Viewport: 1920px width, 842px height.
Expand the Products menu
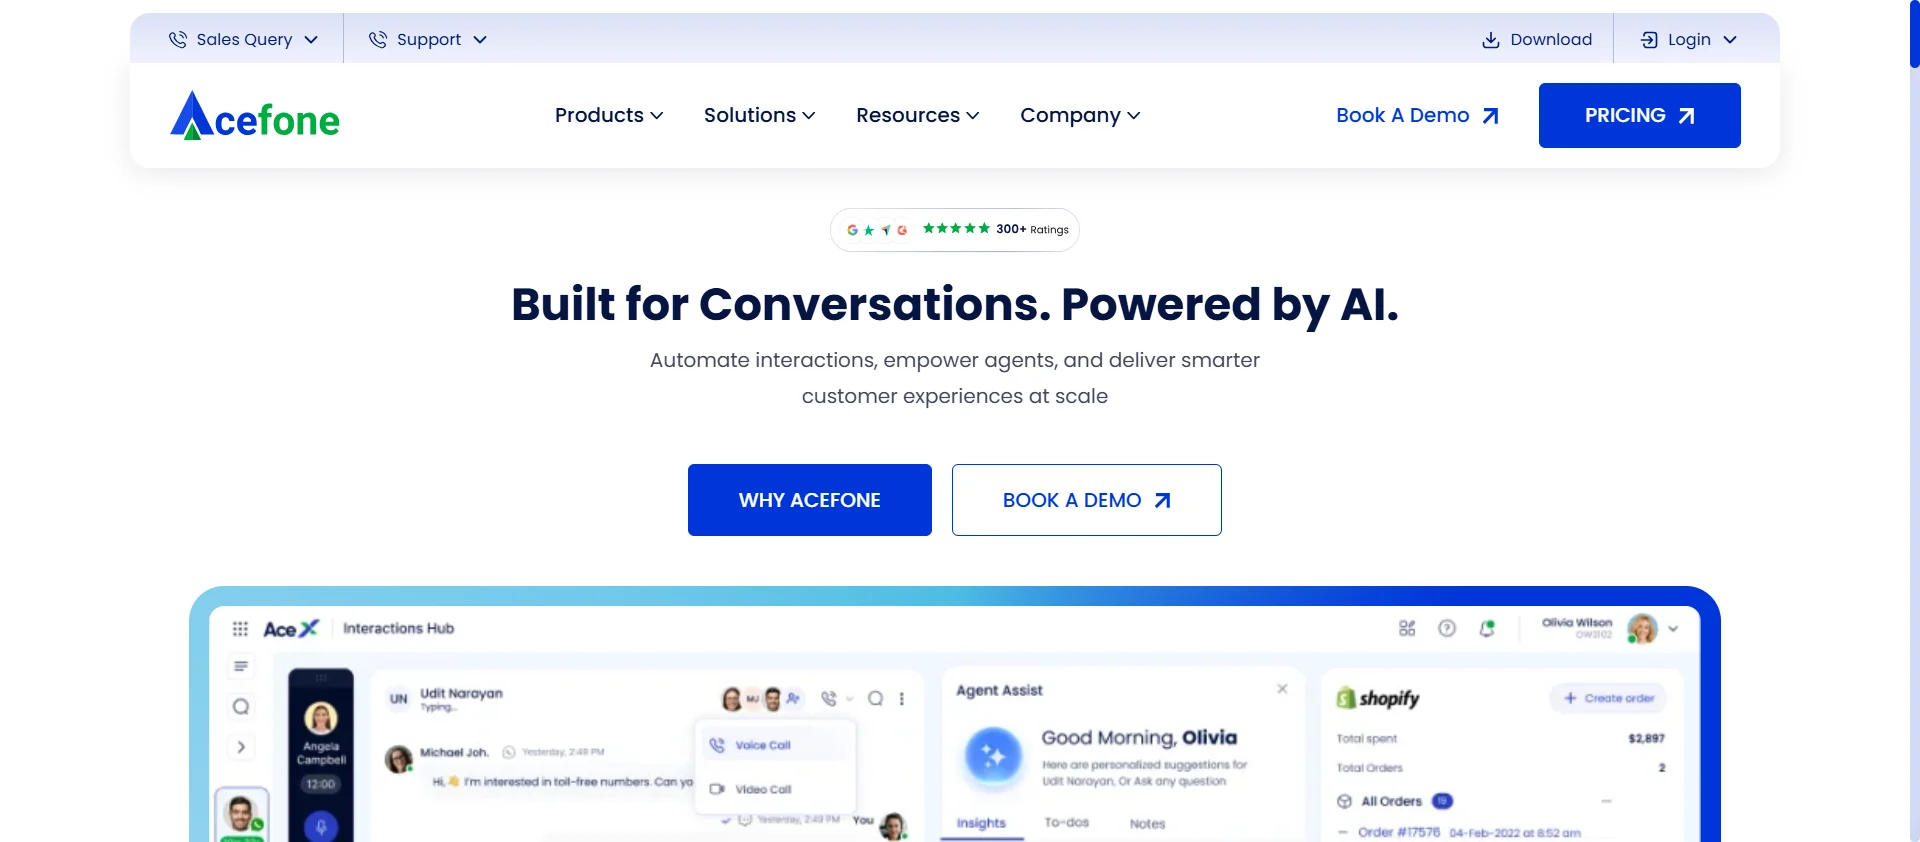[x=609, y=115]
